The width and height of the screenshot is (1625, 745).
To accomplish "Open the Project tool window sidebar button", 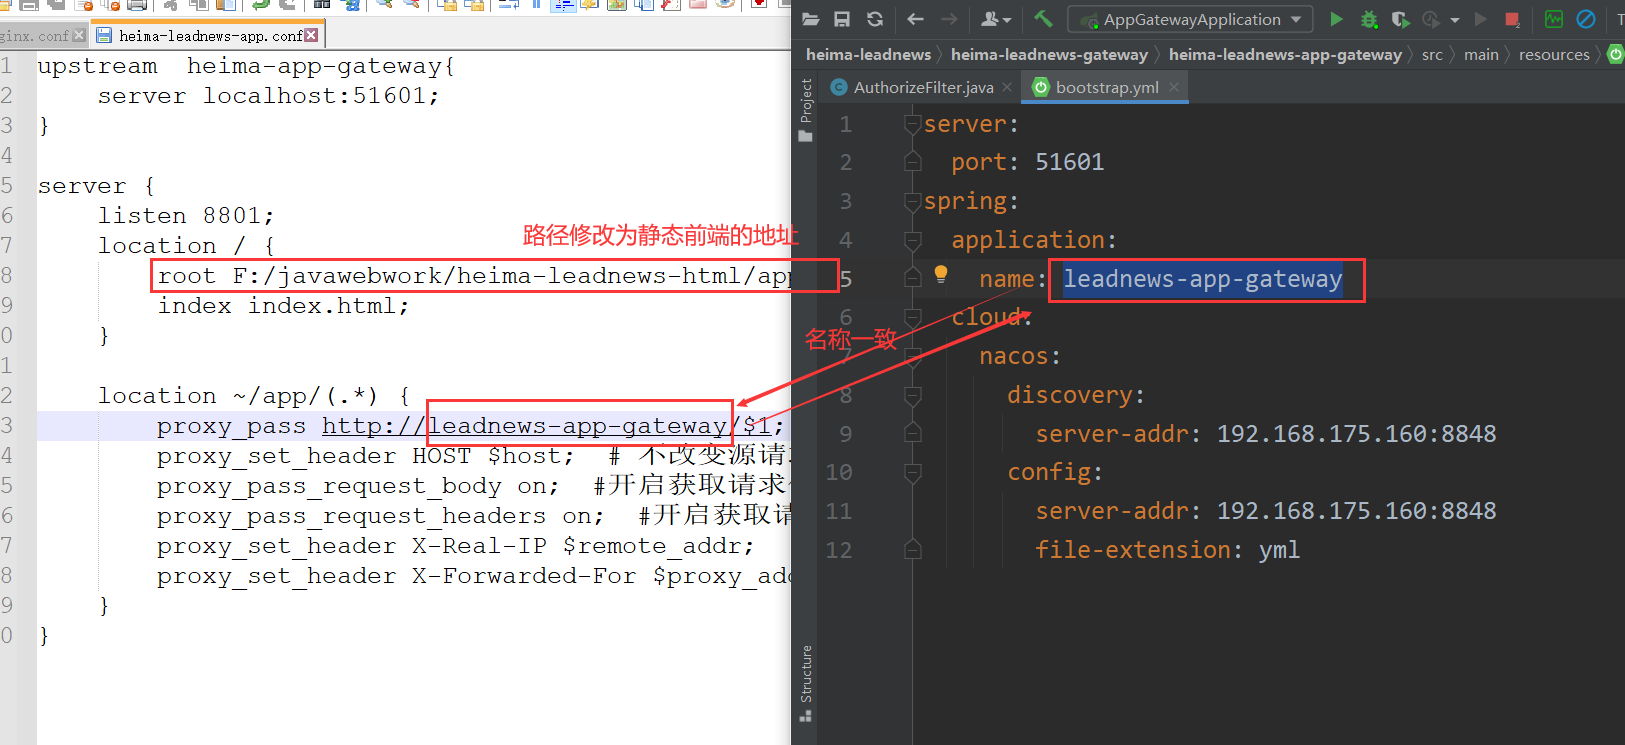I will pos(806,110).
